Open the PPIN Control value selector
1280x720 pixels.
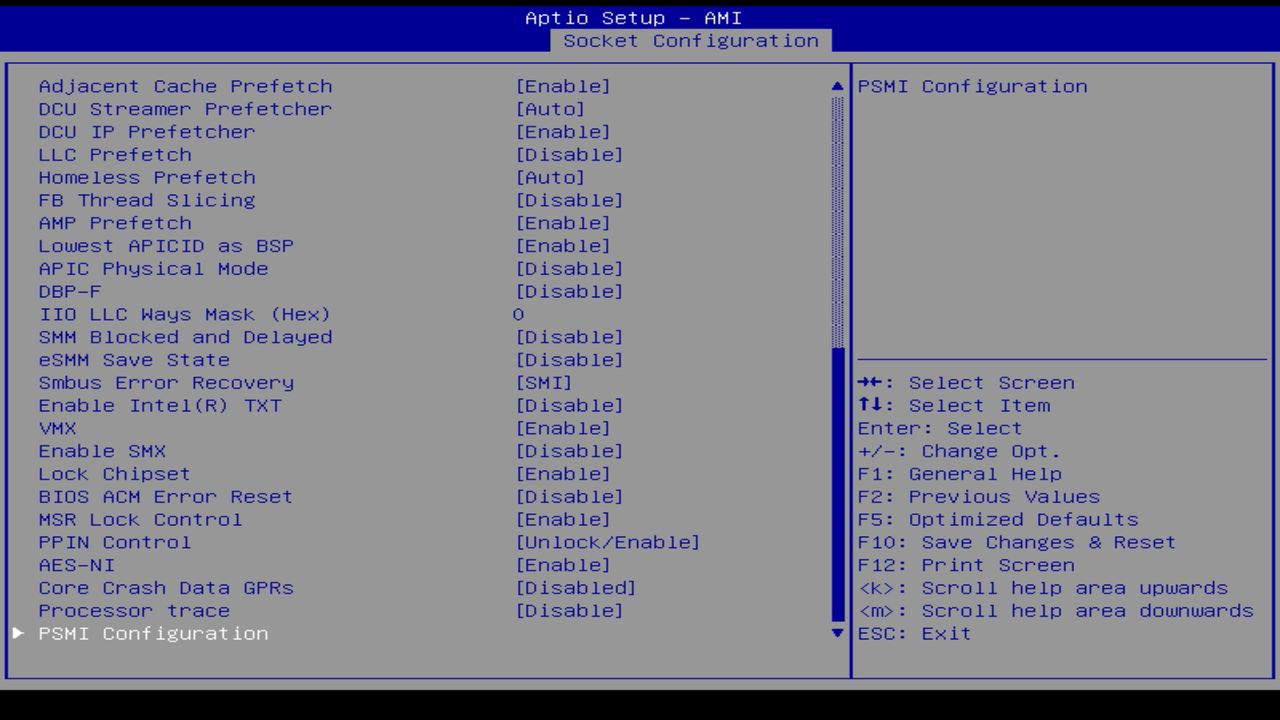point(606,542)
